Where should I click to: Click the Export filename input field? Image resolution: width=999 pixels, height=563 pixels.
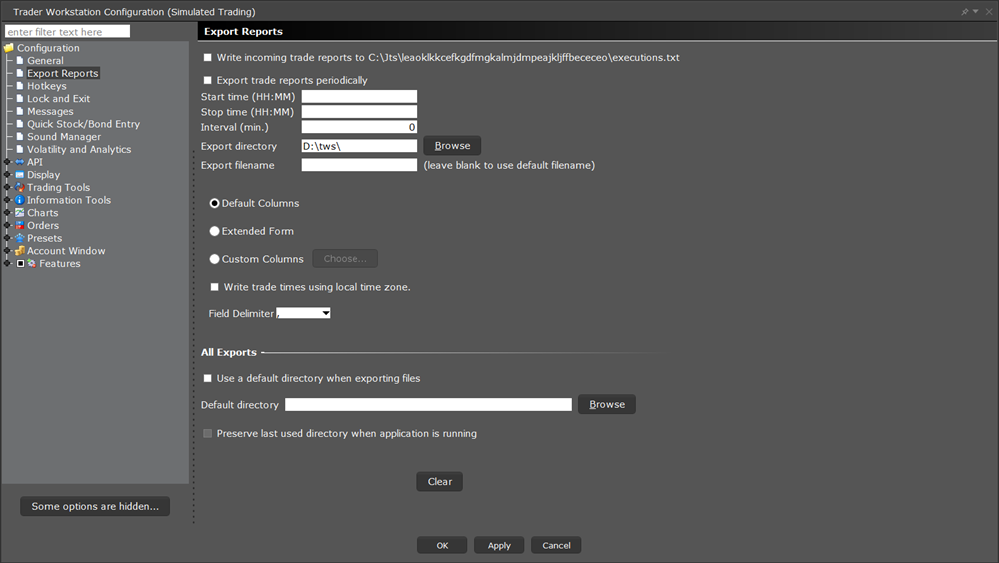[359, 165]
